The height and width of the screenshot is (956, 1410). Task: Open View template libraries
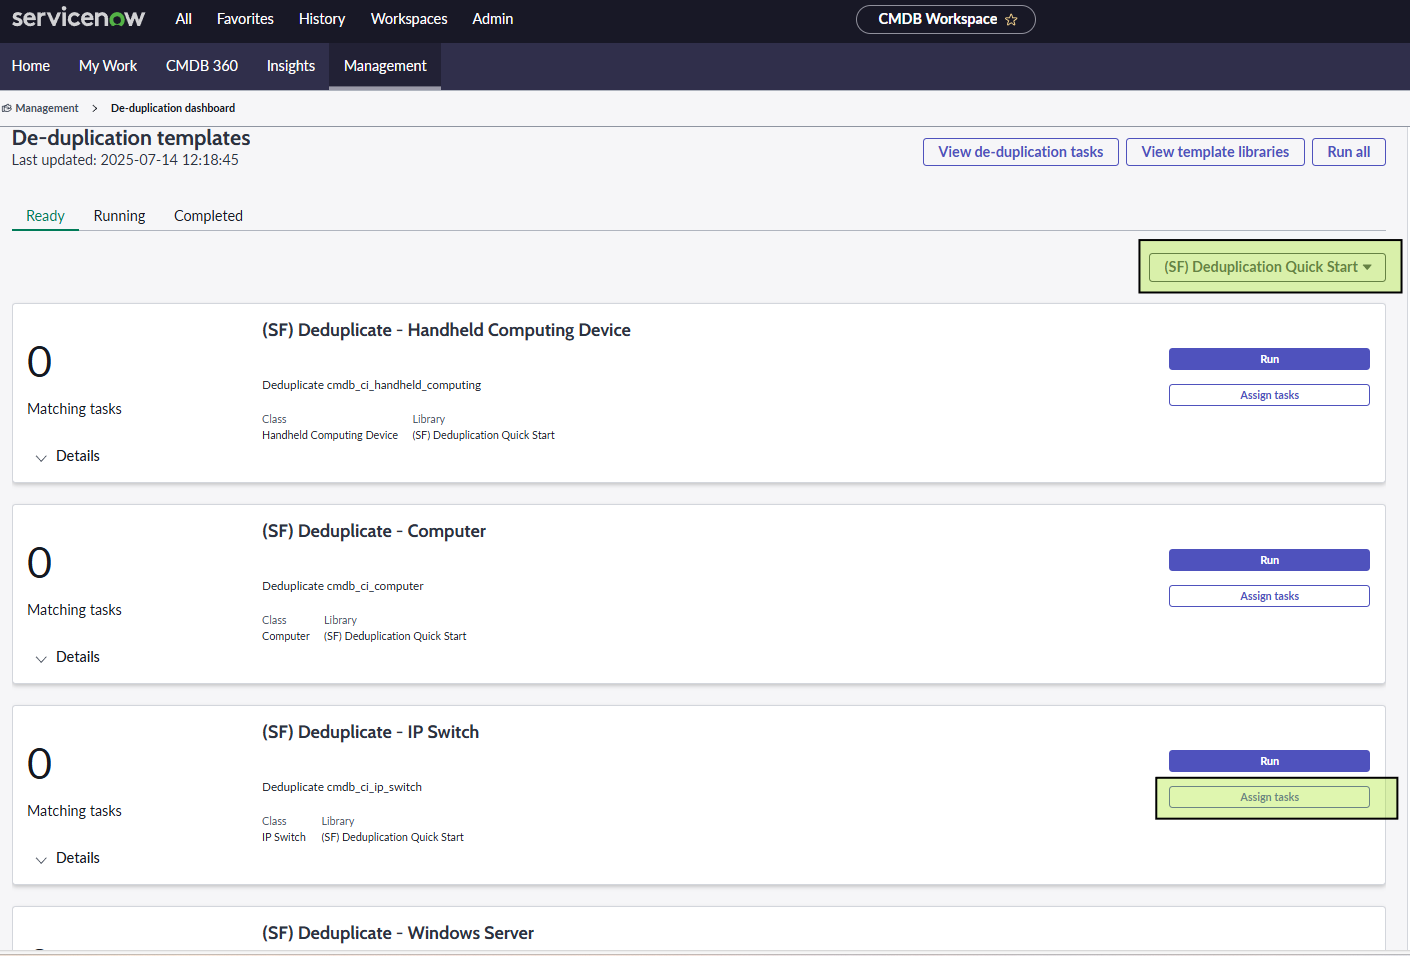[1215, 152]
